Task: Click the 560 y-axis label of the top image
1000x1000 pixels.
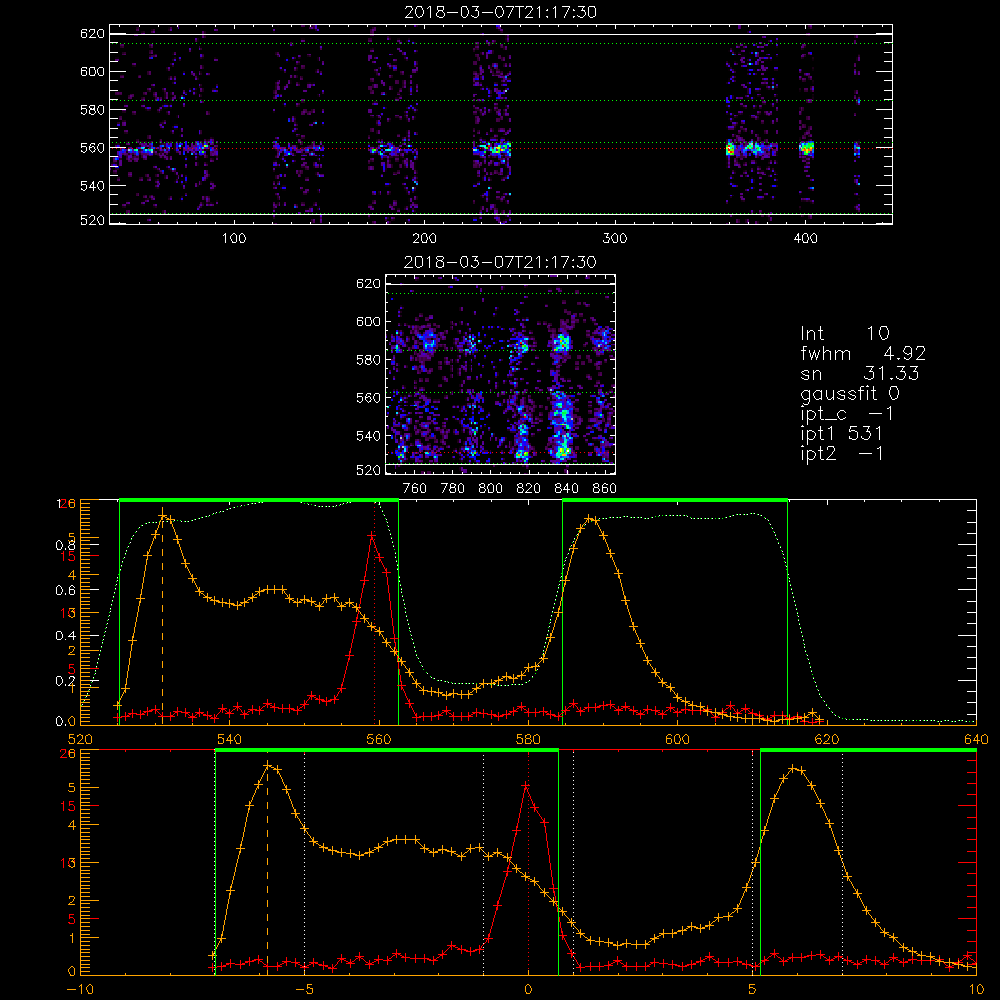Action: pos(92,147)
